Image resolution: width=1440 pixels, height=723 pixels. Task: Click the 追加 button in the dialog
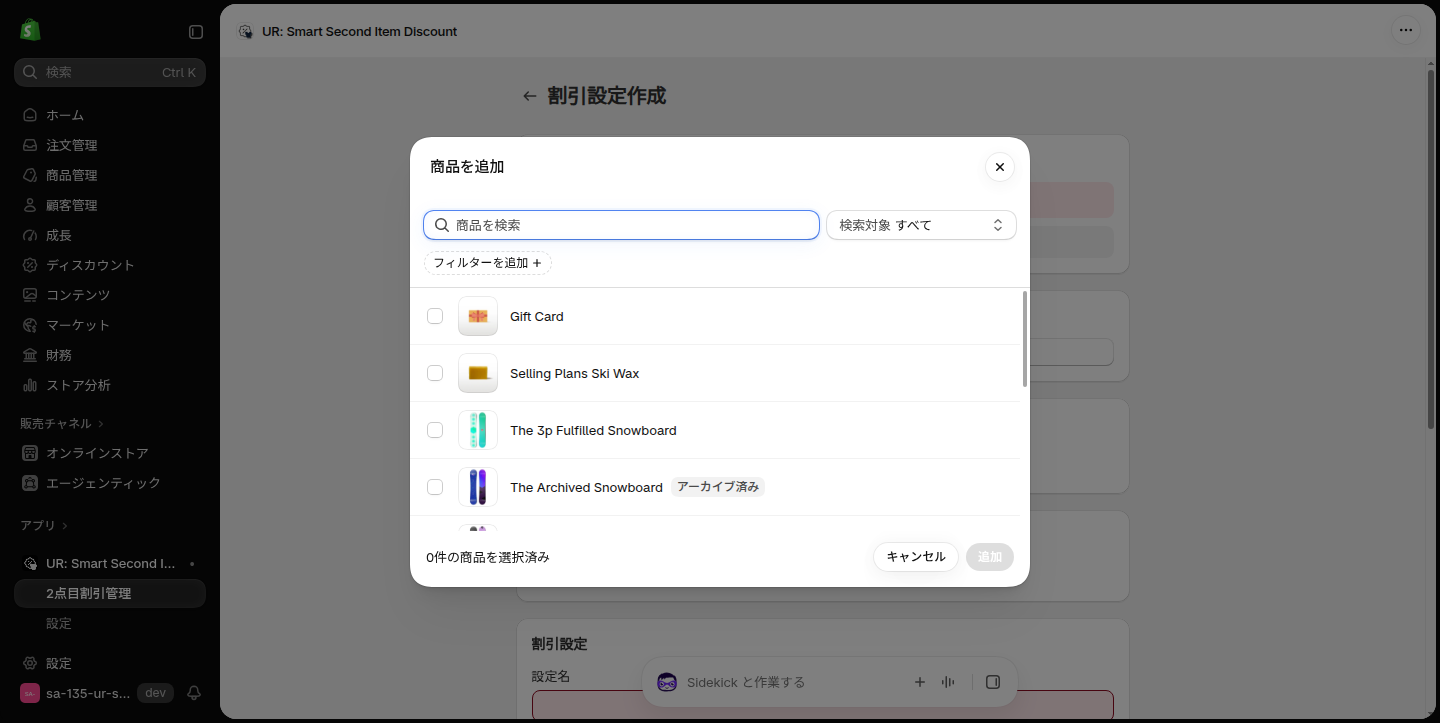tap(990, 557)
